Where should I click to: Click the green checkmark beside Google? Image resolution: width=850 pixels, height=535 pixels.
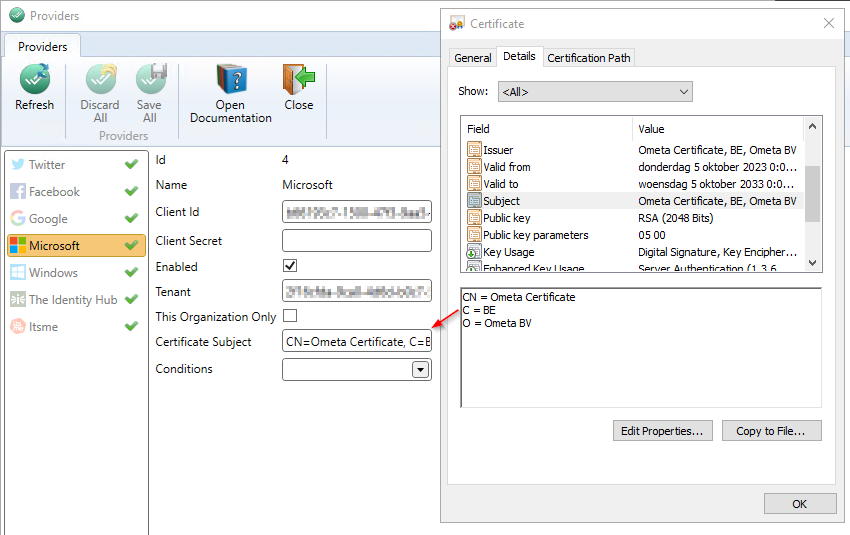[131, 218]
